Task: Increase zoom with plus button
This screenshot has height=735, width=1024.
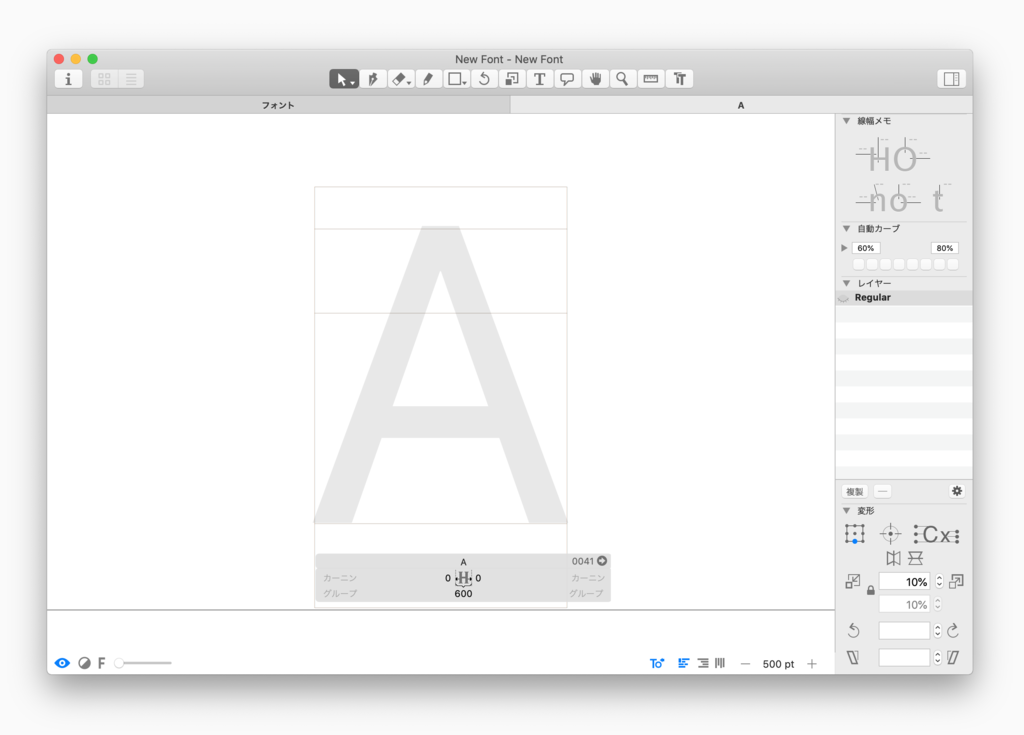Action: [812, 664]
